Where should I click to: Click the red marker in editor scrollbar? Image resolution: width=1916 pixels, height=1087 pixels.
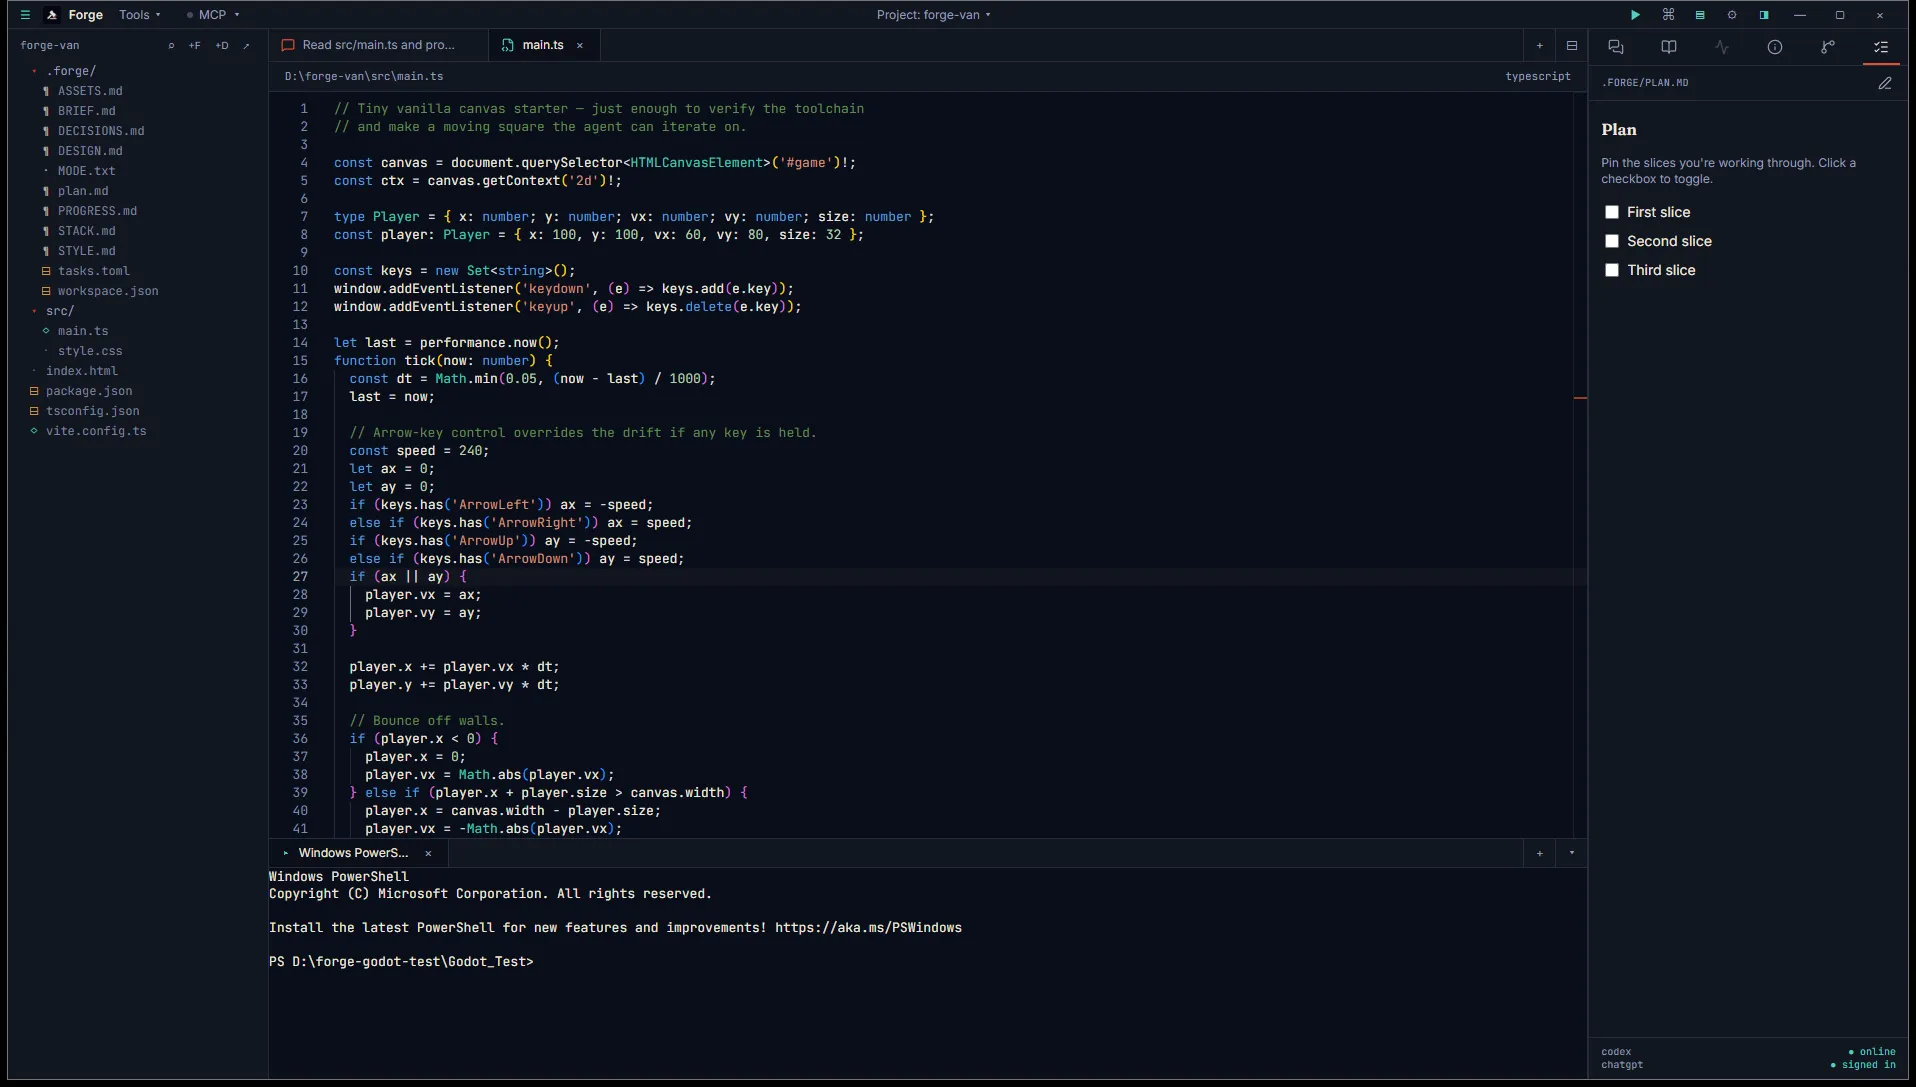[1580, 398]
